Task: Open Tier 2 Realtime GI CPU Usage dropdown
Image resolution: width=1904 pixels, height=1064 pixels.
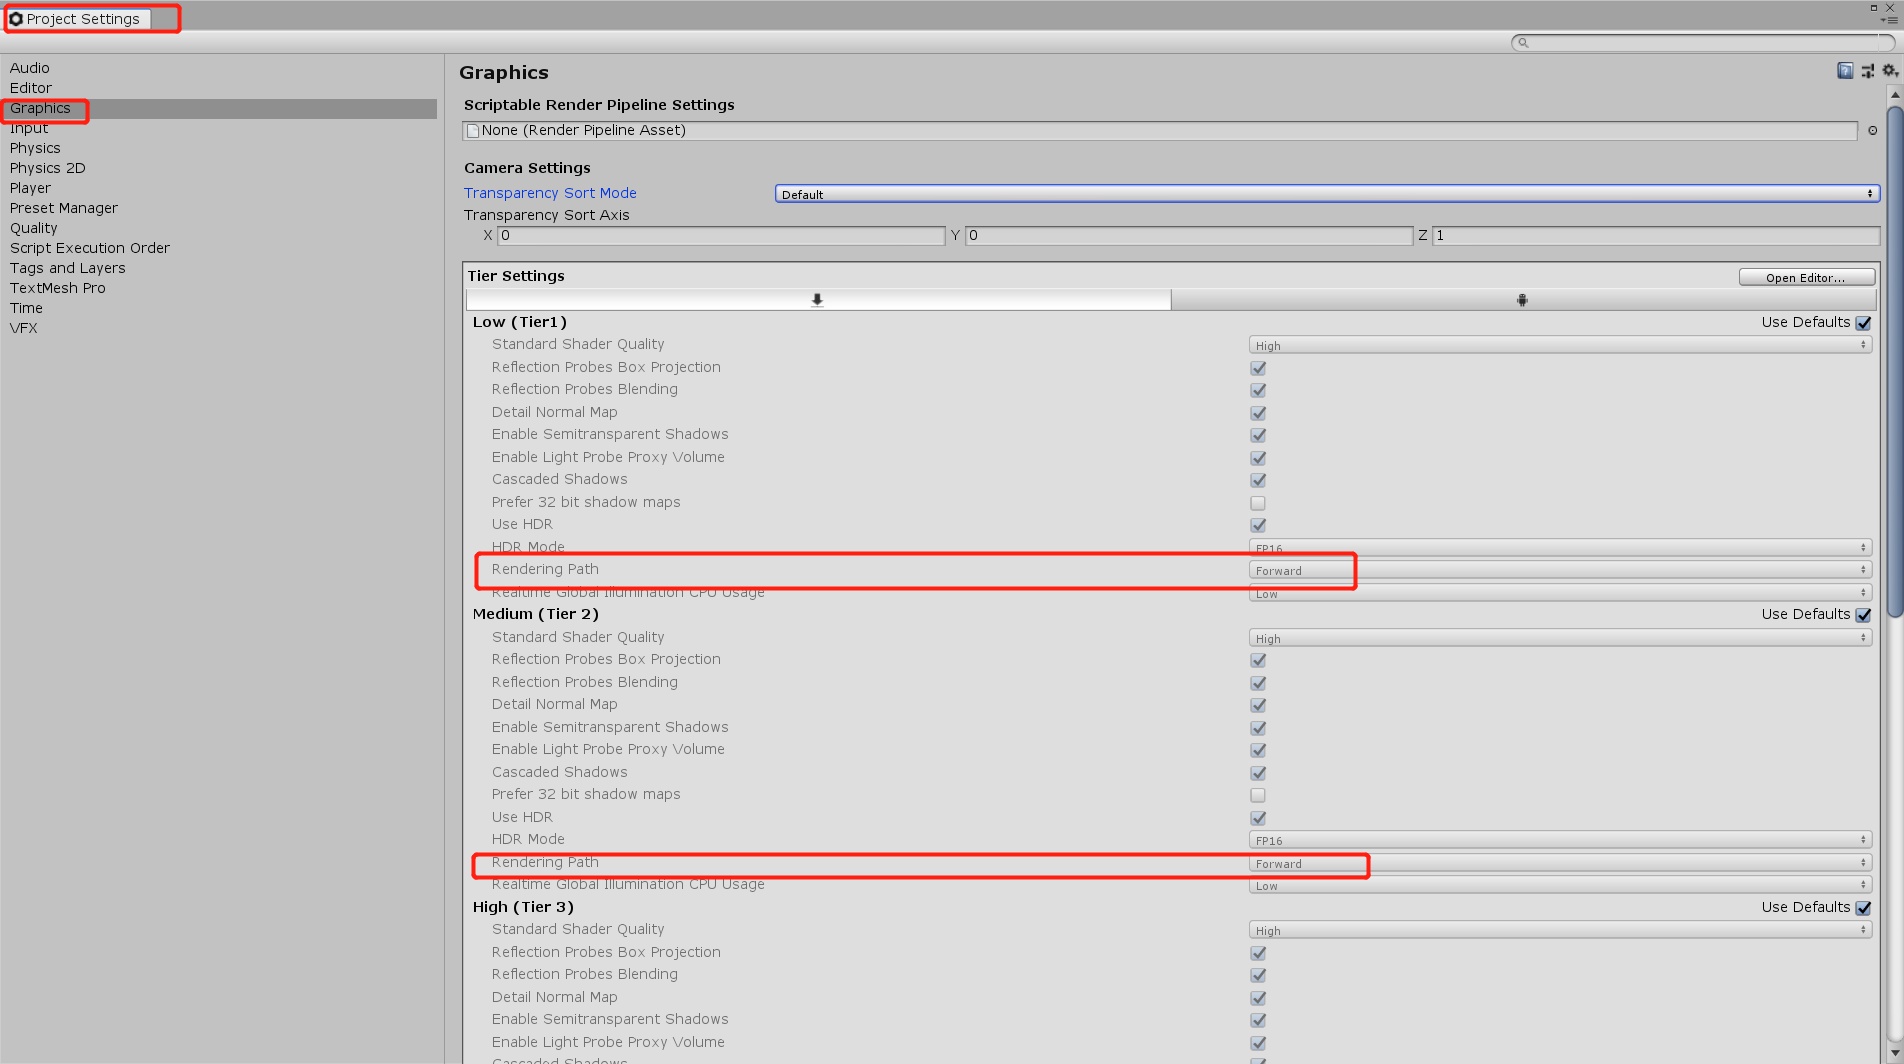Action: click(1560, 885)
